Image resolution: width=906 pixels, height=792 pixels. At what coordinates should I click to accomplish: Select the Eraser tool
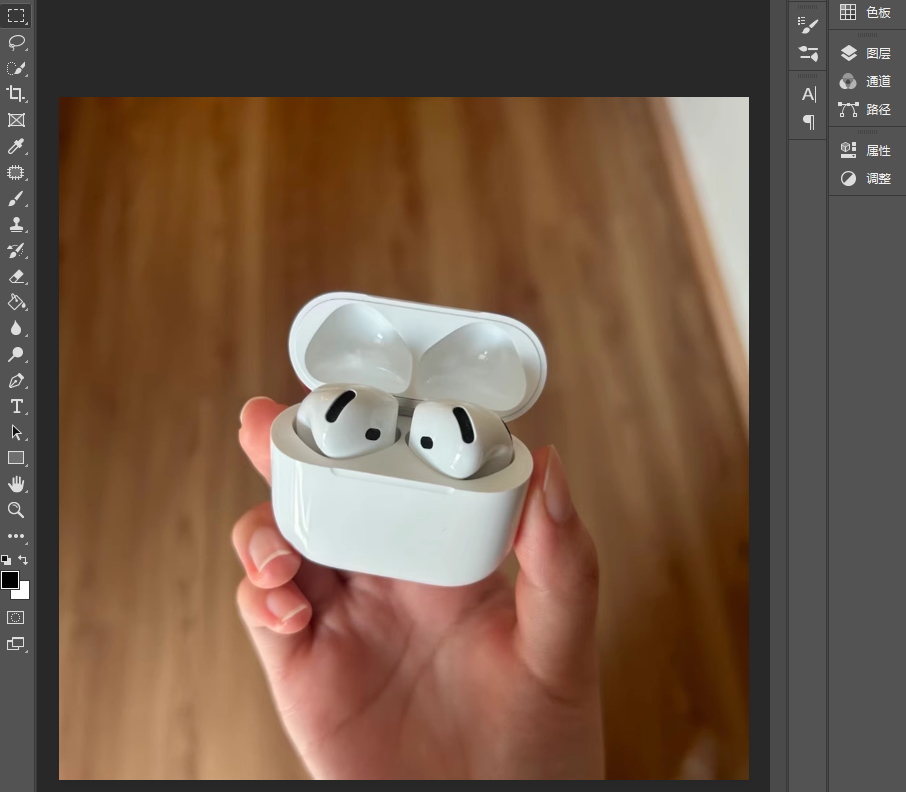(16, 276)
